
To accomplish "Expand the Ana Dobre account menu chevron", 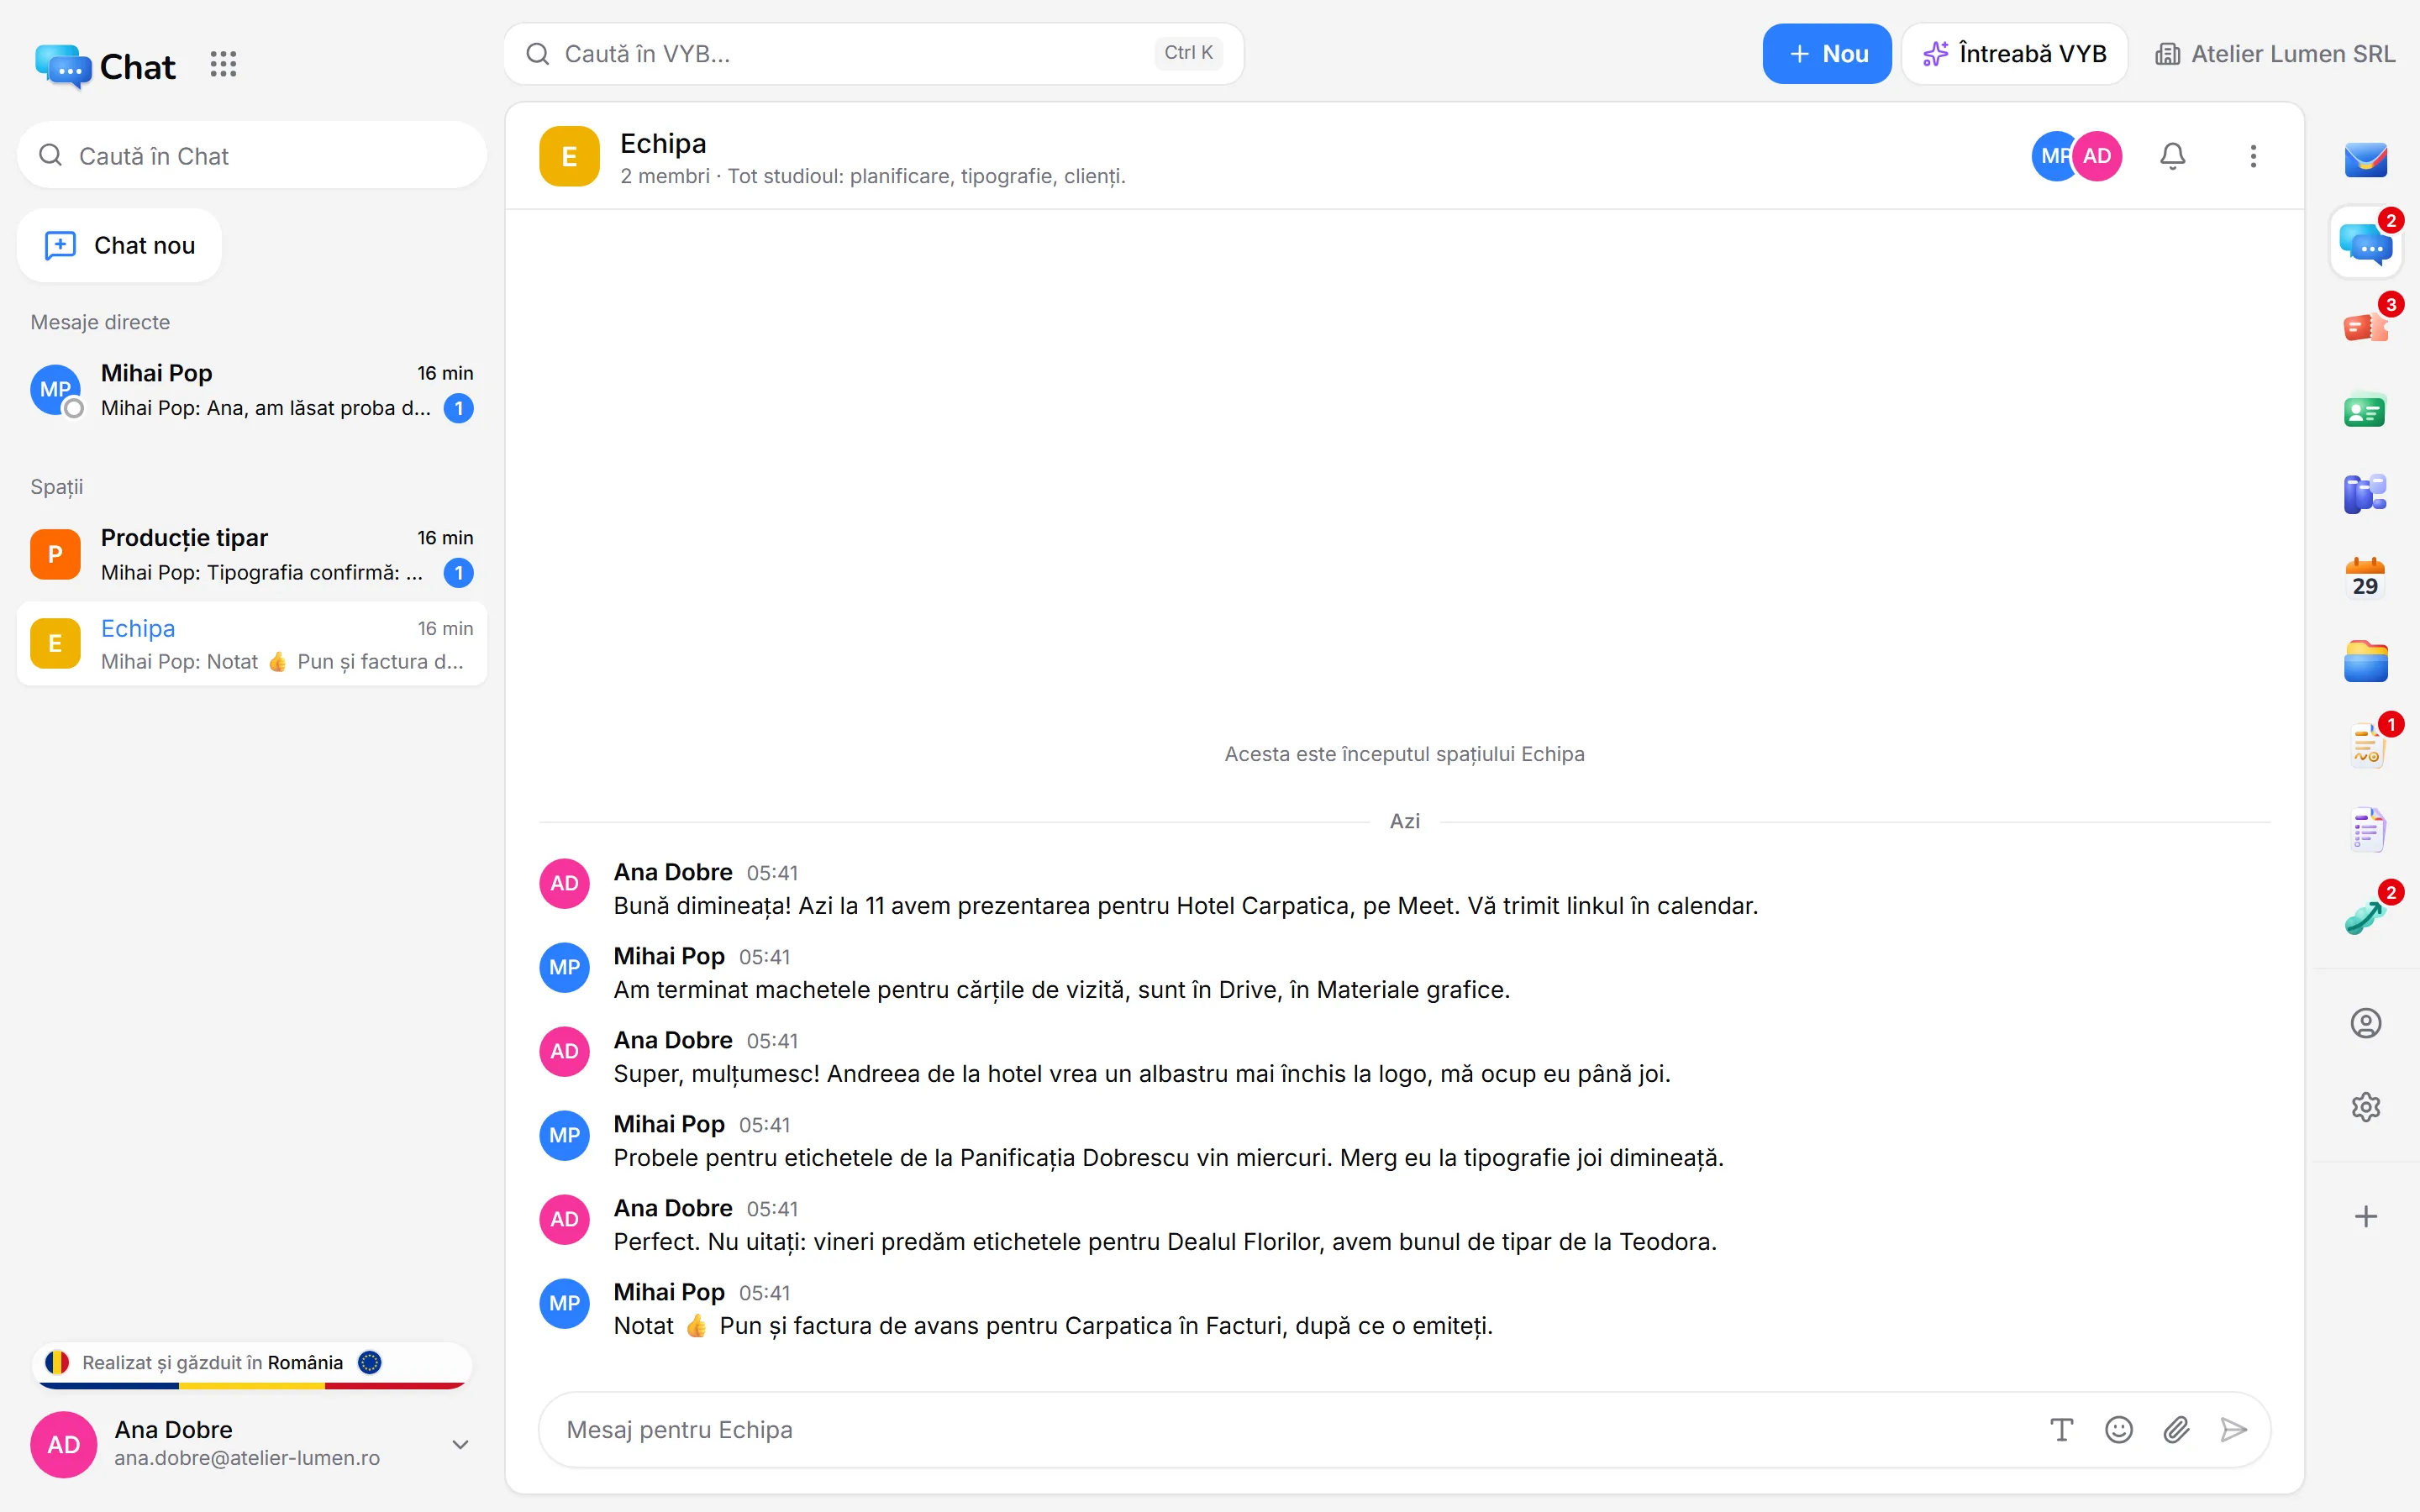I will point(460,1444).
